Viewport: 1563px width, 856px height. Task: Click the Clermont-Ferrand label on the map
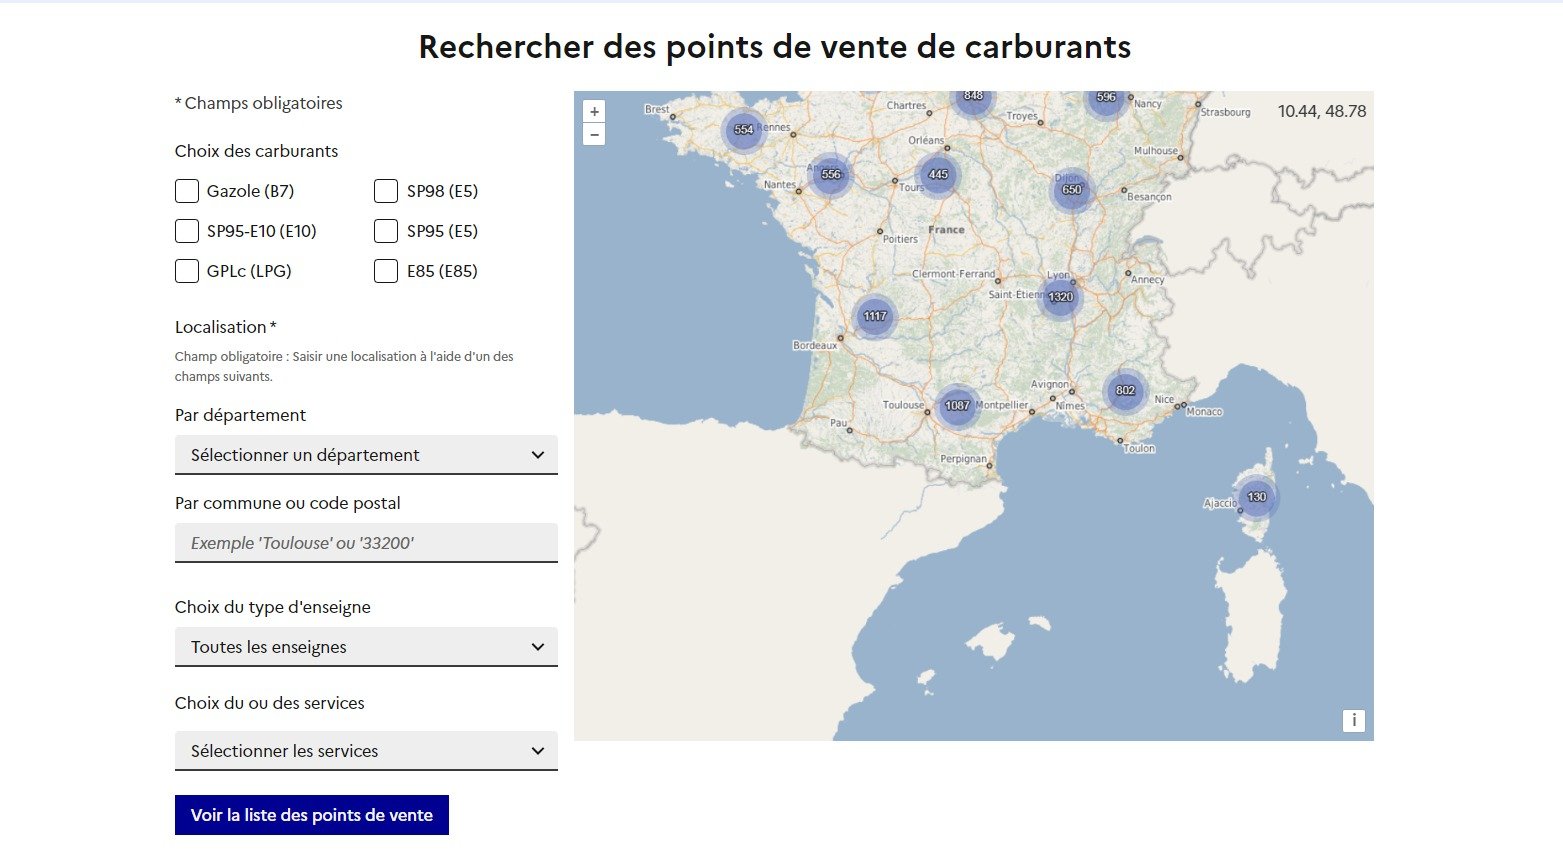click(x=953, y=274)
